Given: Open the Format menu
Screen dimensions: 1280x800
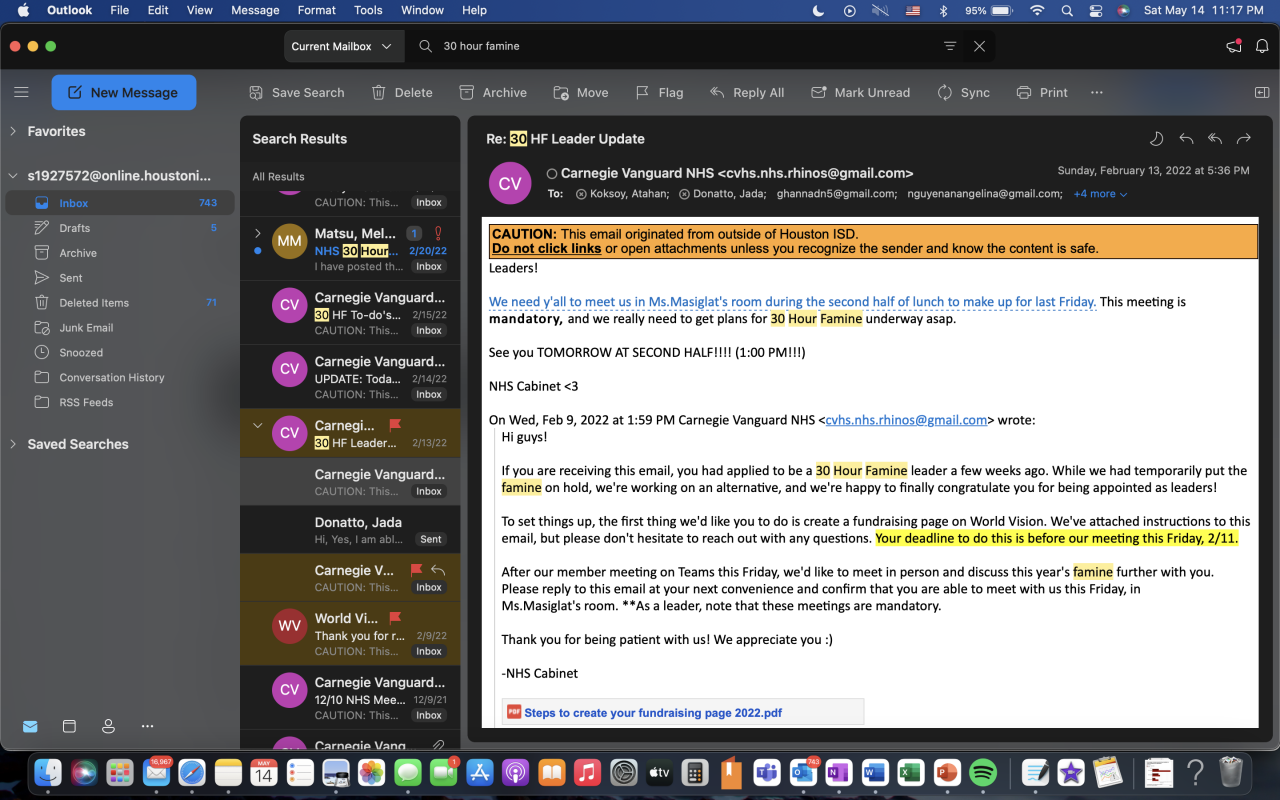Looking at the screenshot, I should coord(317,11).
